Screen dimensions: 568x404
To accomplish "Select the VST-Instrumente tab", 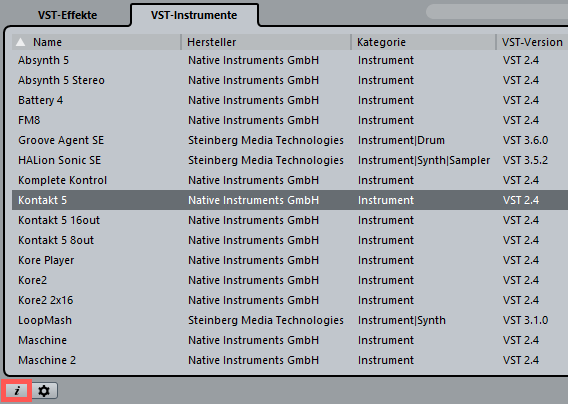I will pyautogui.click(x=194, y=15).
